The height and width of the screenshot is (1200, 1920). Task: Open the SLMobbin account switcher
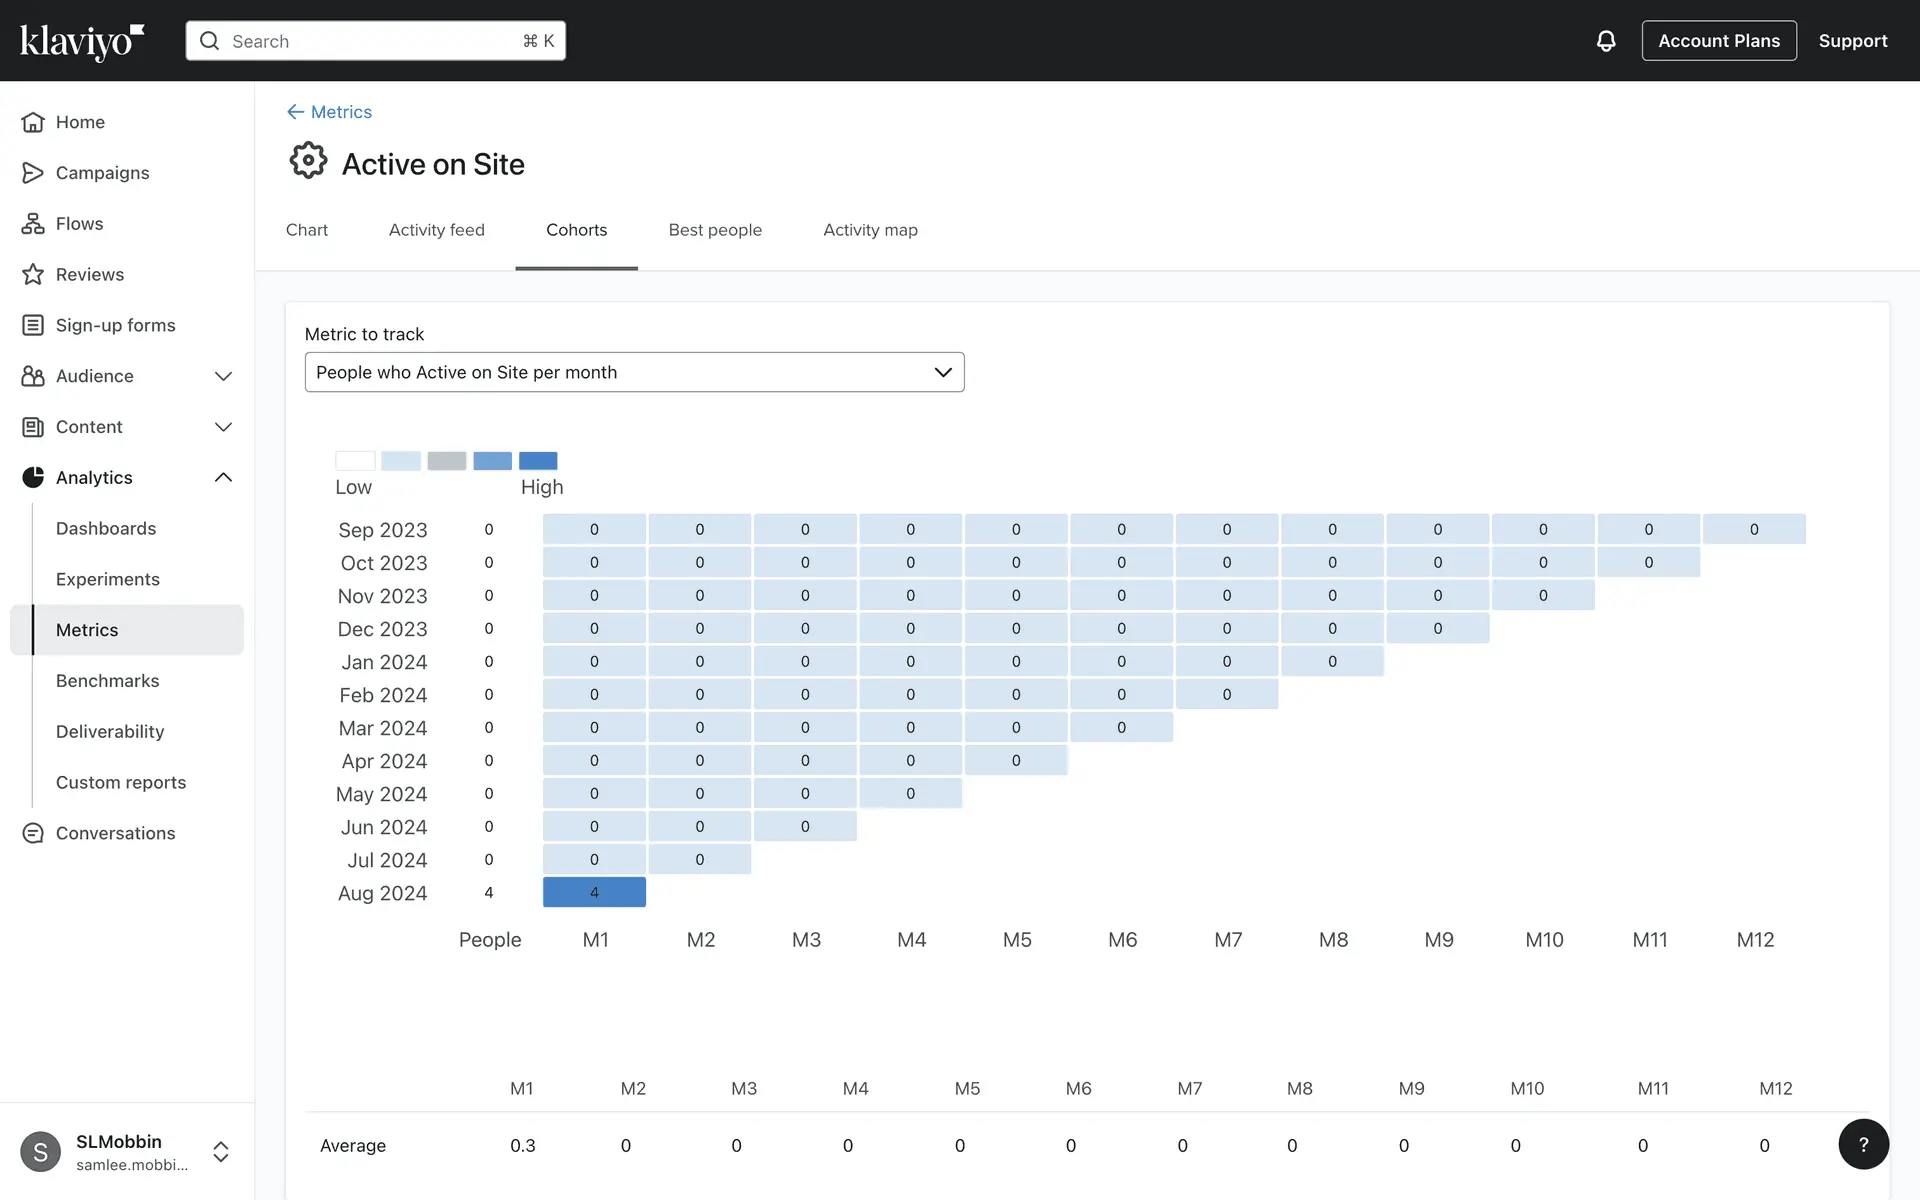tap(221, 1152)
